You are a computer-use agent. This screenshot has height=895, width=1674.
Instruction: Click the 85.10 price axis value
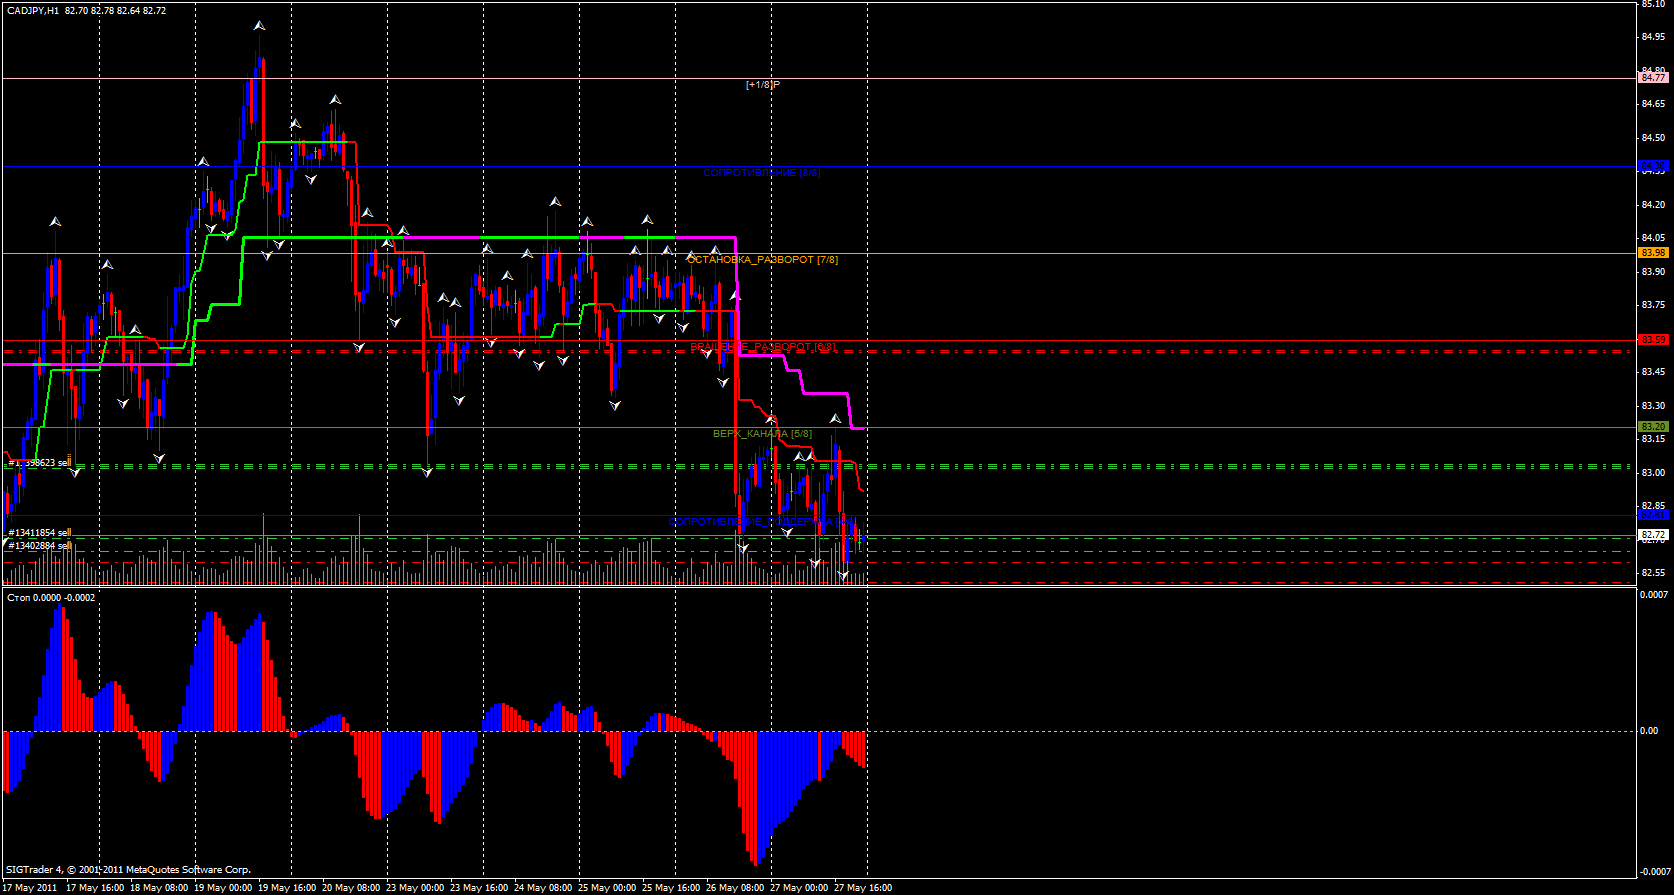click(1653, 4)
